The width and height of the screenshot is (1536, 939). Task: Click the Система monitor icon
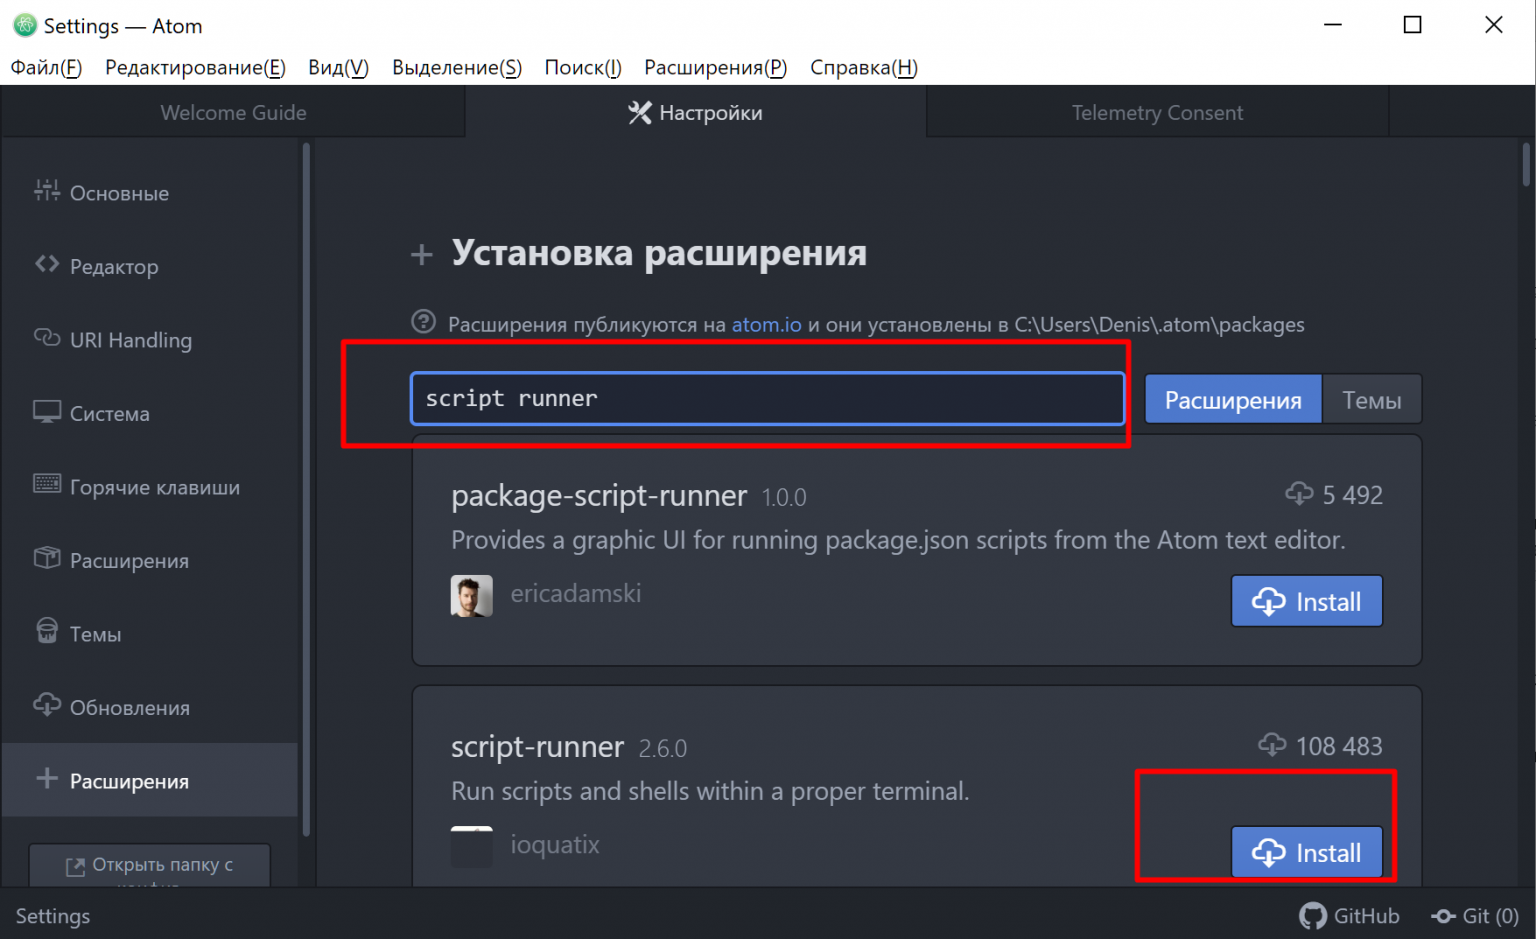(47, 411)
